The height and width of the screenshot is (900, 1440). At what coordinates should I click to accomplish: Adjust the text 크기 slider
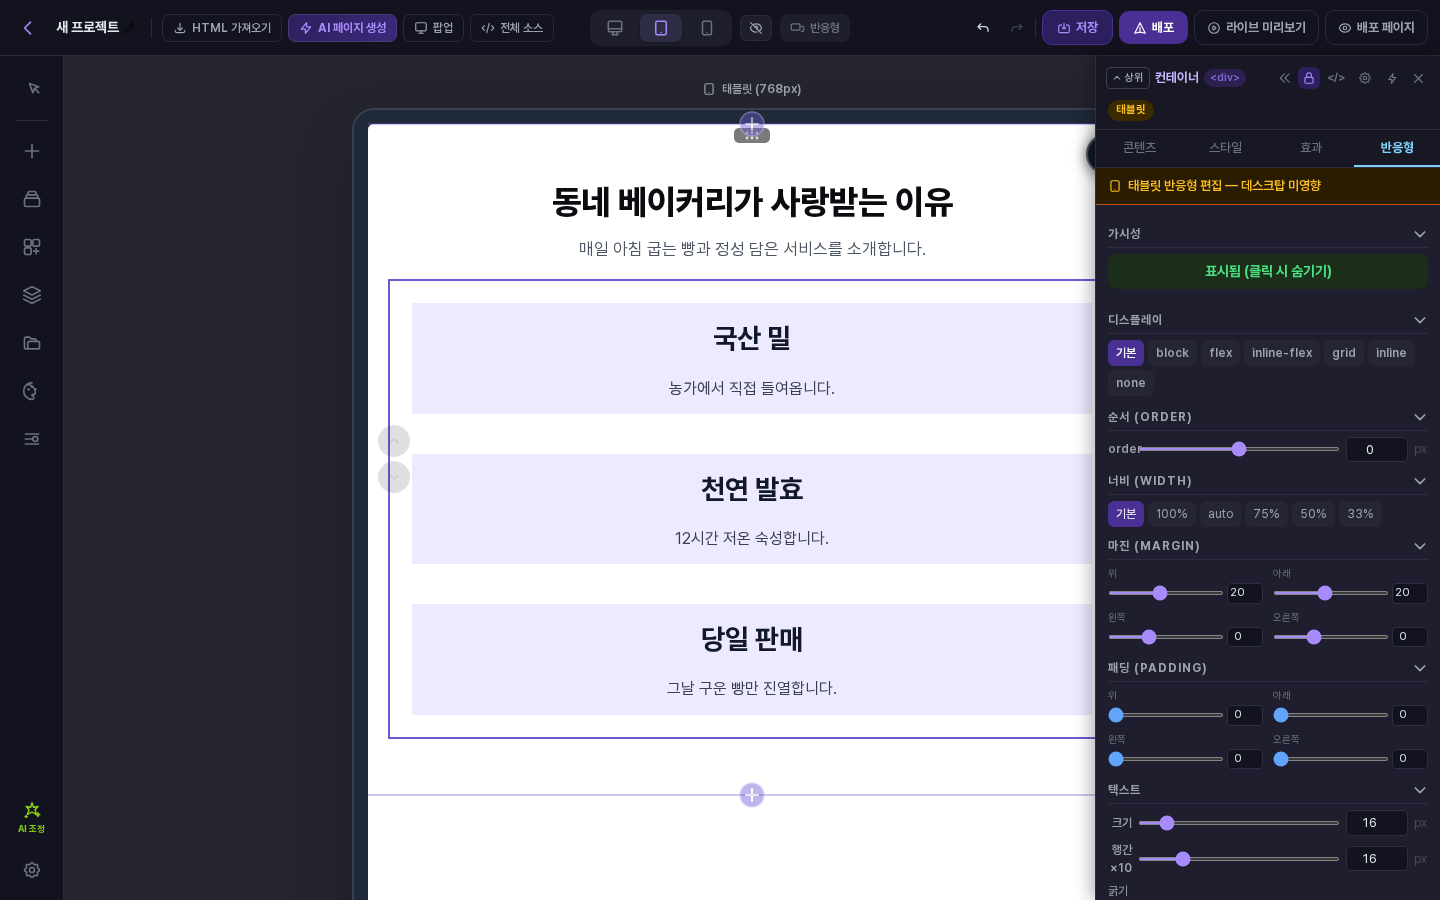pyautogui.click(x=1239, y=823)
